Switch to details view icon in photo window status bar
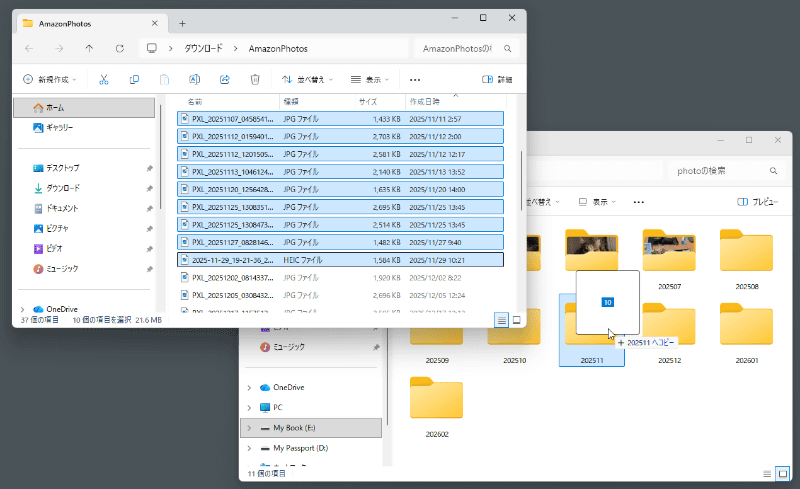 (767, 474)
